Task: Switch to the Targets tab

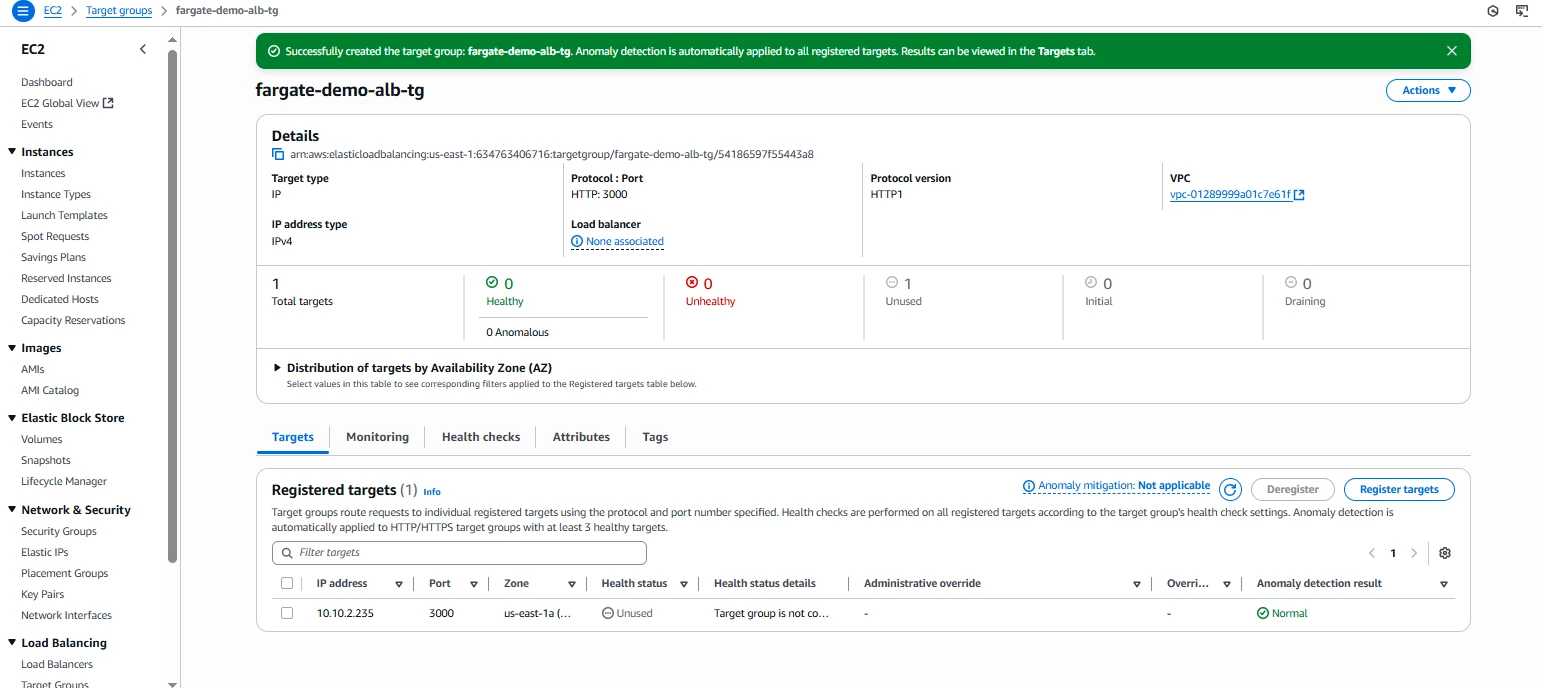Action: pyautogui.click(x=293, y=437)
